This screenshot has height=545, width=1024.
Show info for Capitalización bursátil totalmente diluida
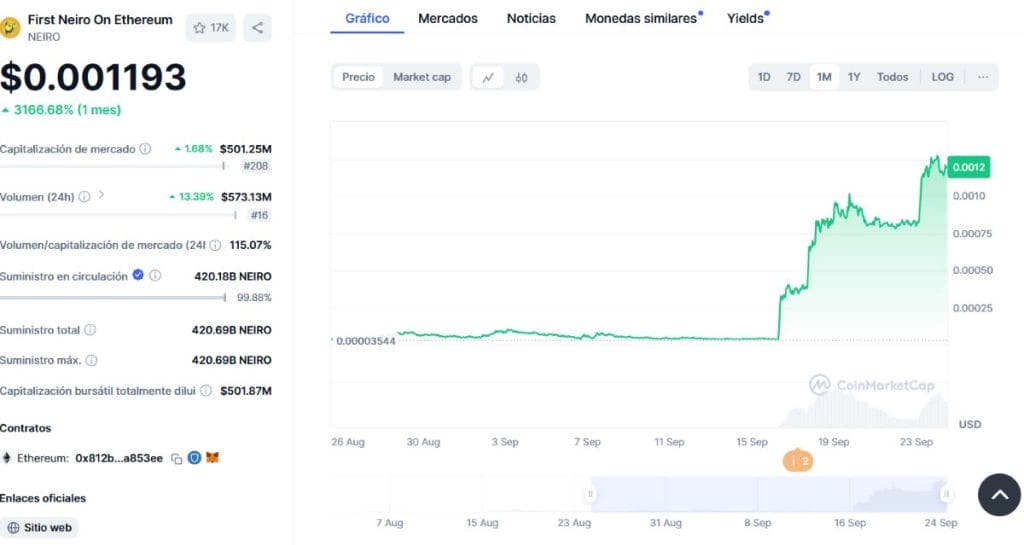(206, 390)
